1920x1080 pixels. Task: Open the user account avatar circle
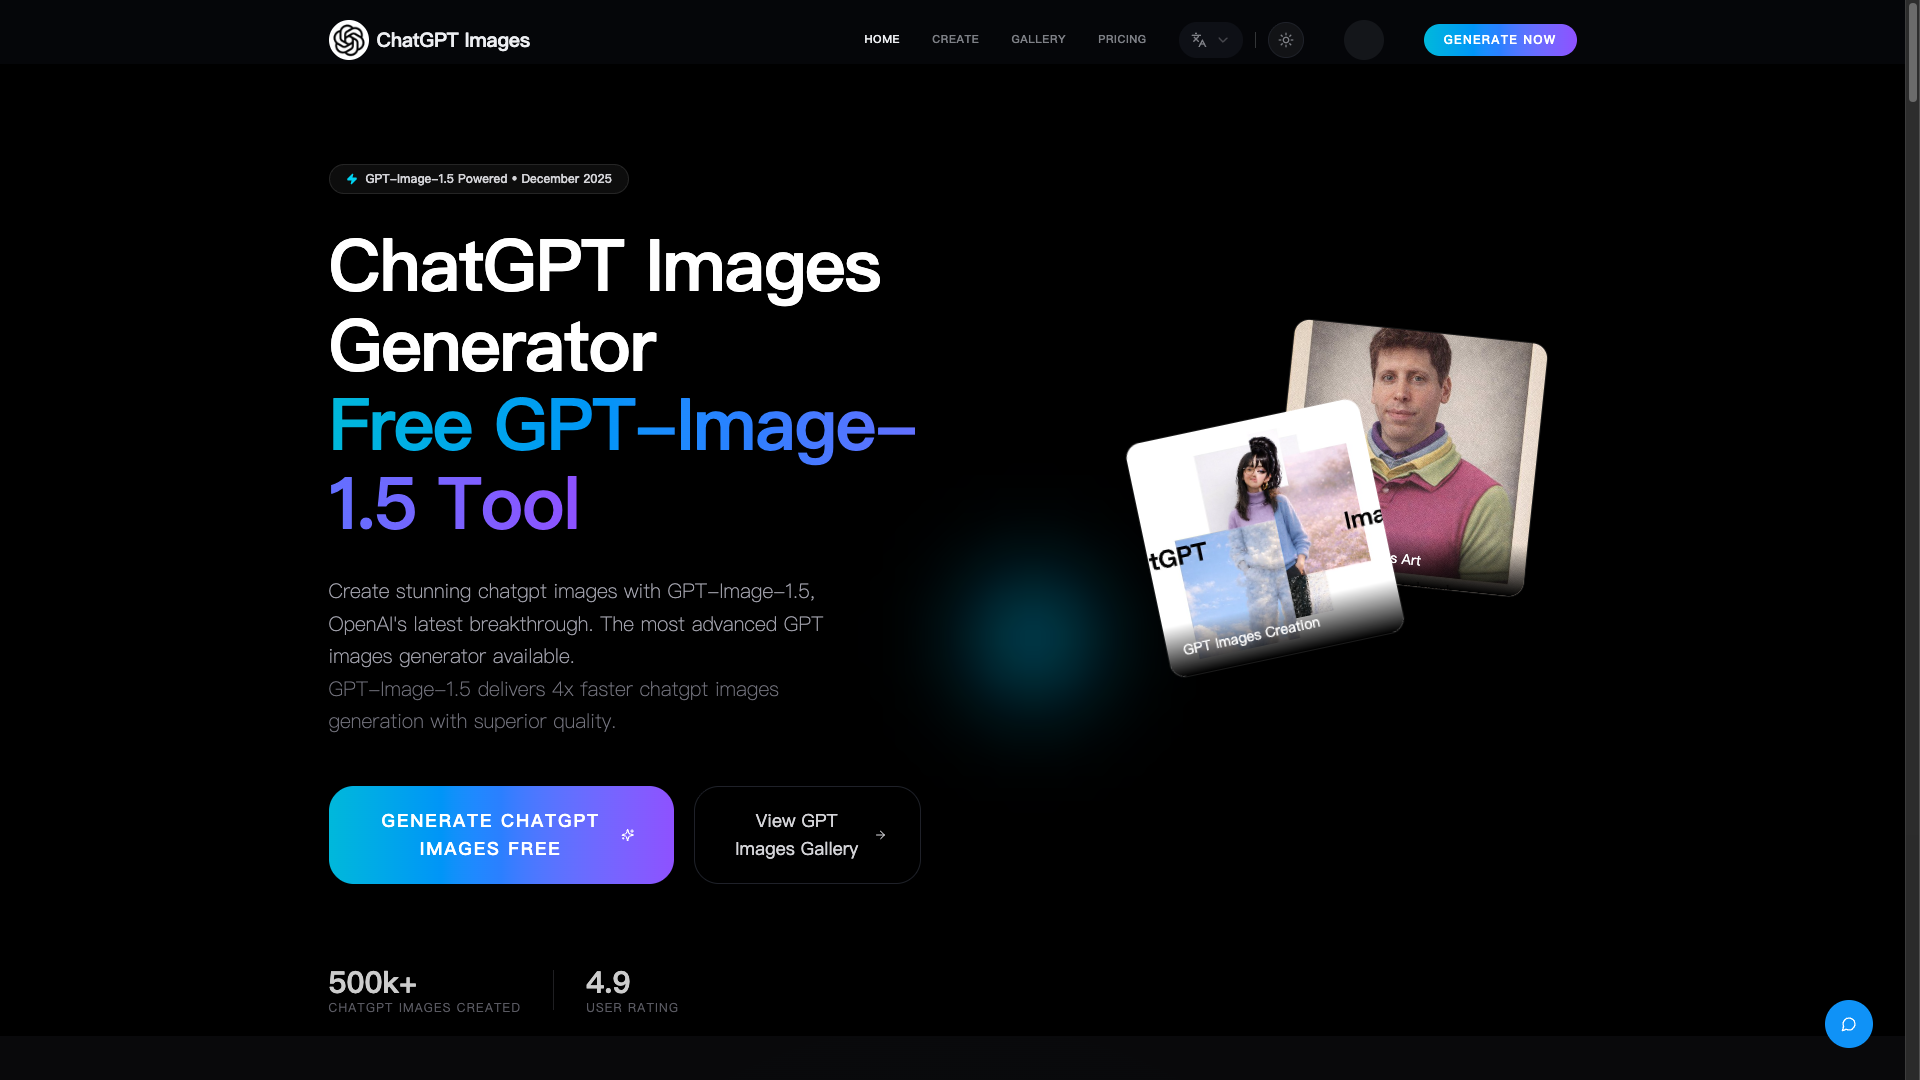(1362, 40)
